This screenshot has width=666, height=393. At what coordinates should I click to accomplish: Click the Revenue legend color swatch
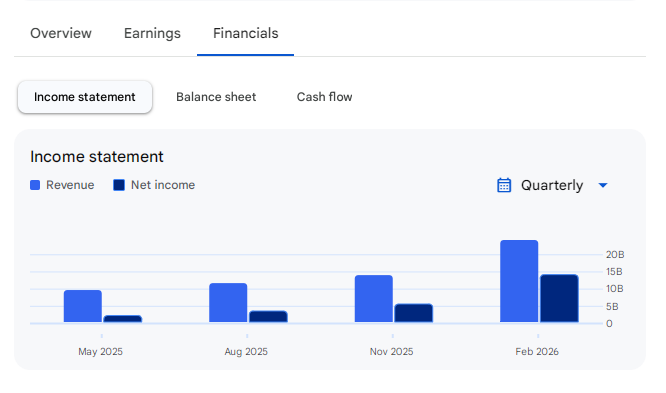pos(35,185)
